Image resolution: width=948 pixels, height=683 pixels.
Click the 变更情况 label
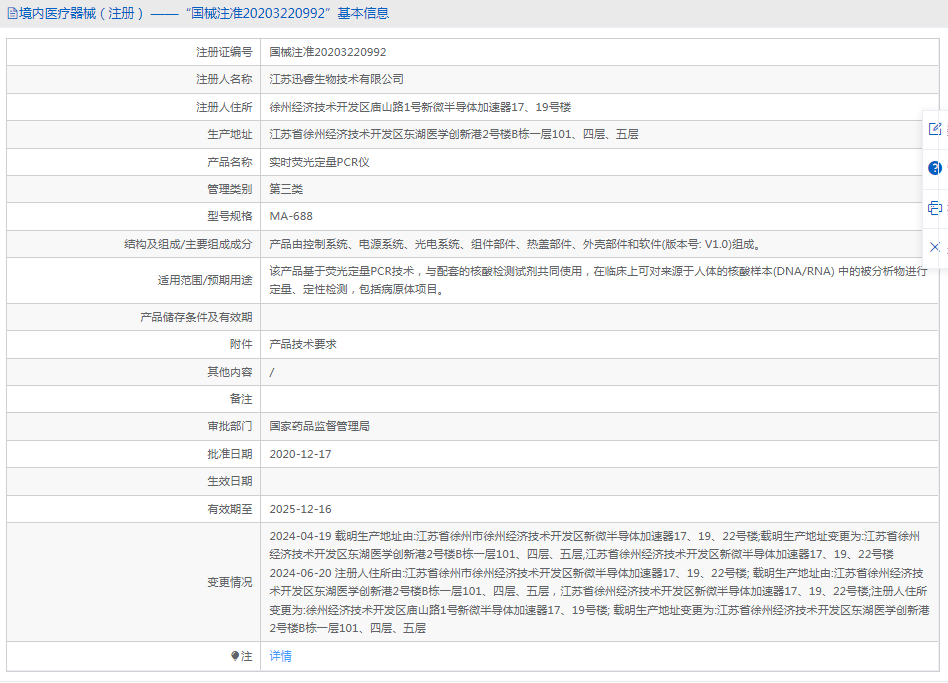click(229, 582)
